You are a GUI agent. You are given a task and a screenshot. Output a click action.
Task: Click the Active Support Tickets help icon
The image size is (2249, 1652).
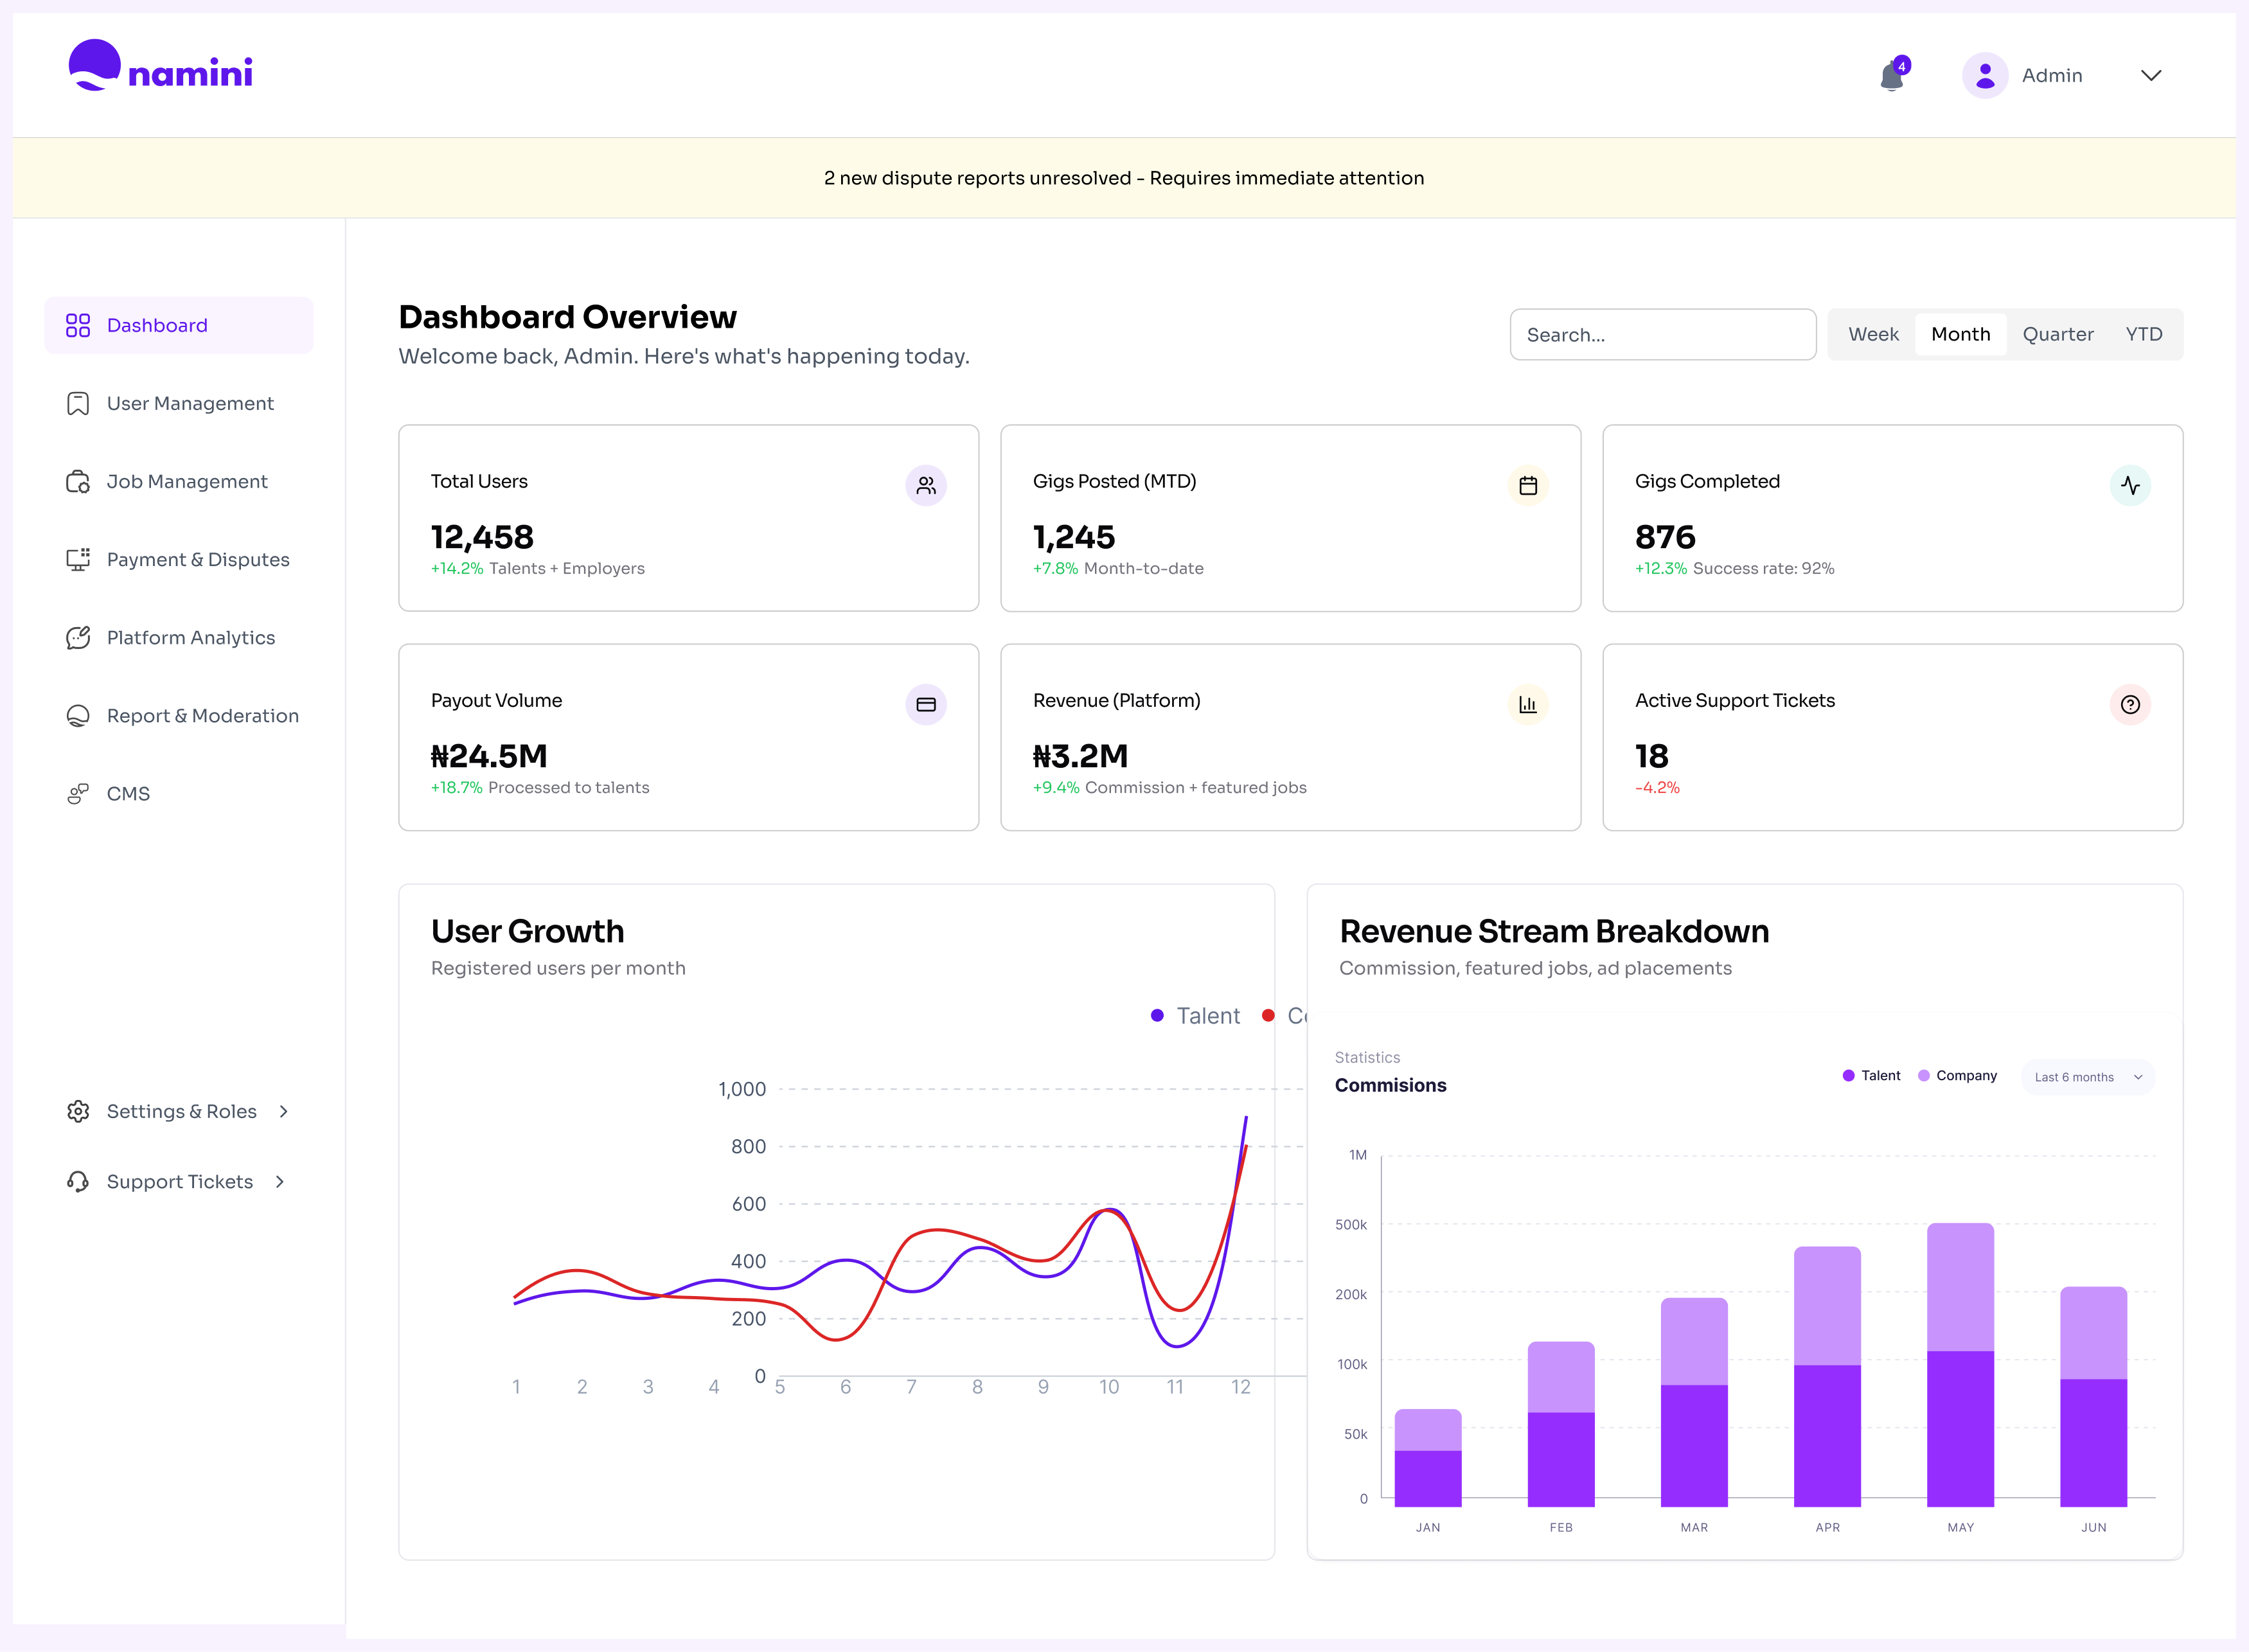[2130, 704]
